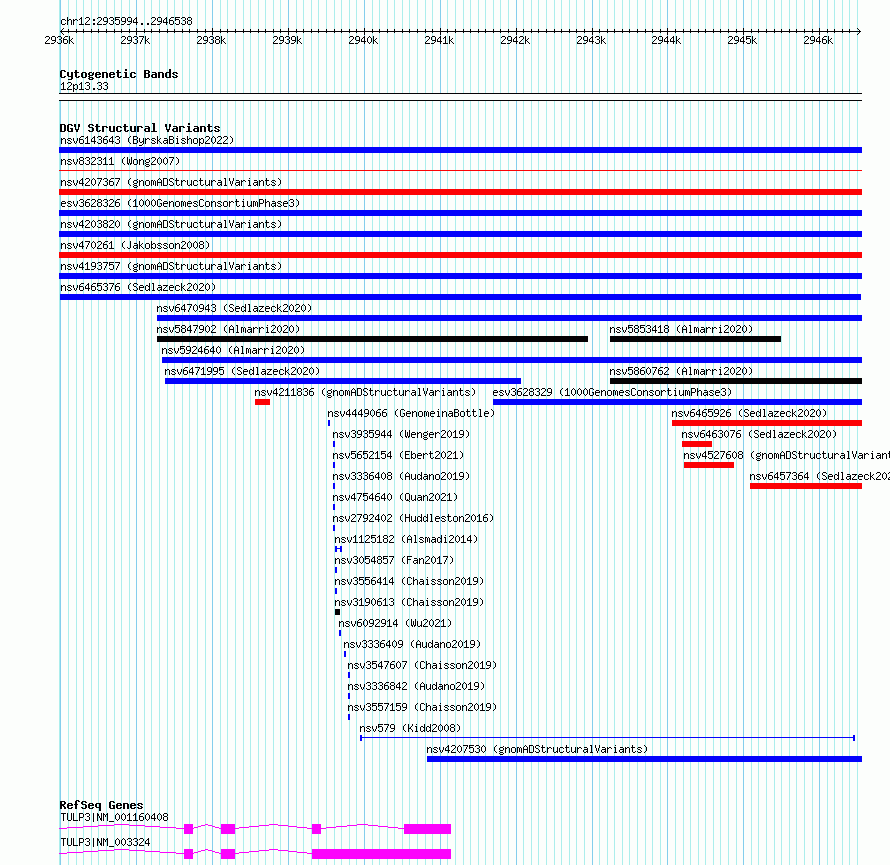Screen dimensions: 890x865
Task: Select the nsv579 (Kidd2008) label
Action: coord(410,728)
